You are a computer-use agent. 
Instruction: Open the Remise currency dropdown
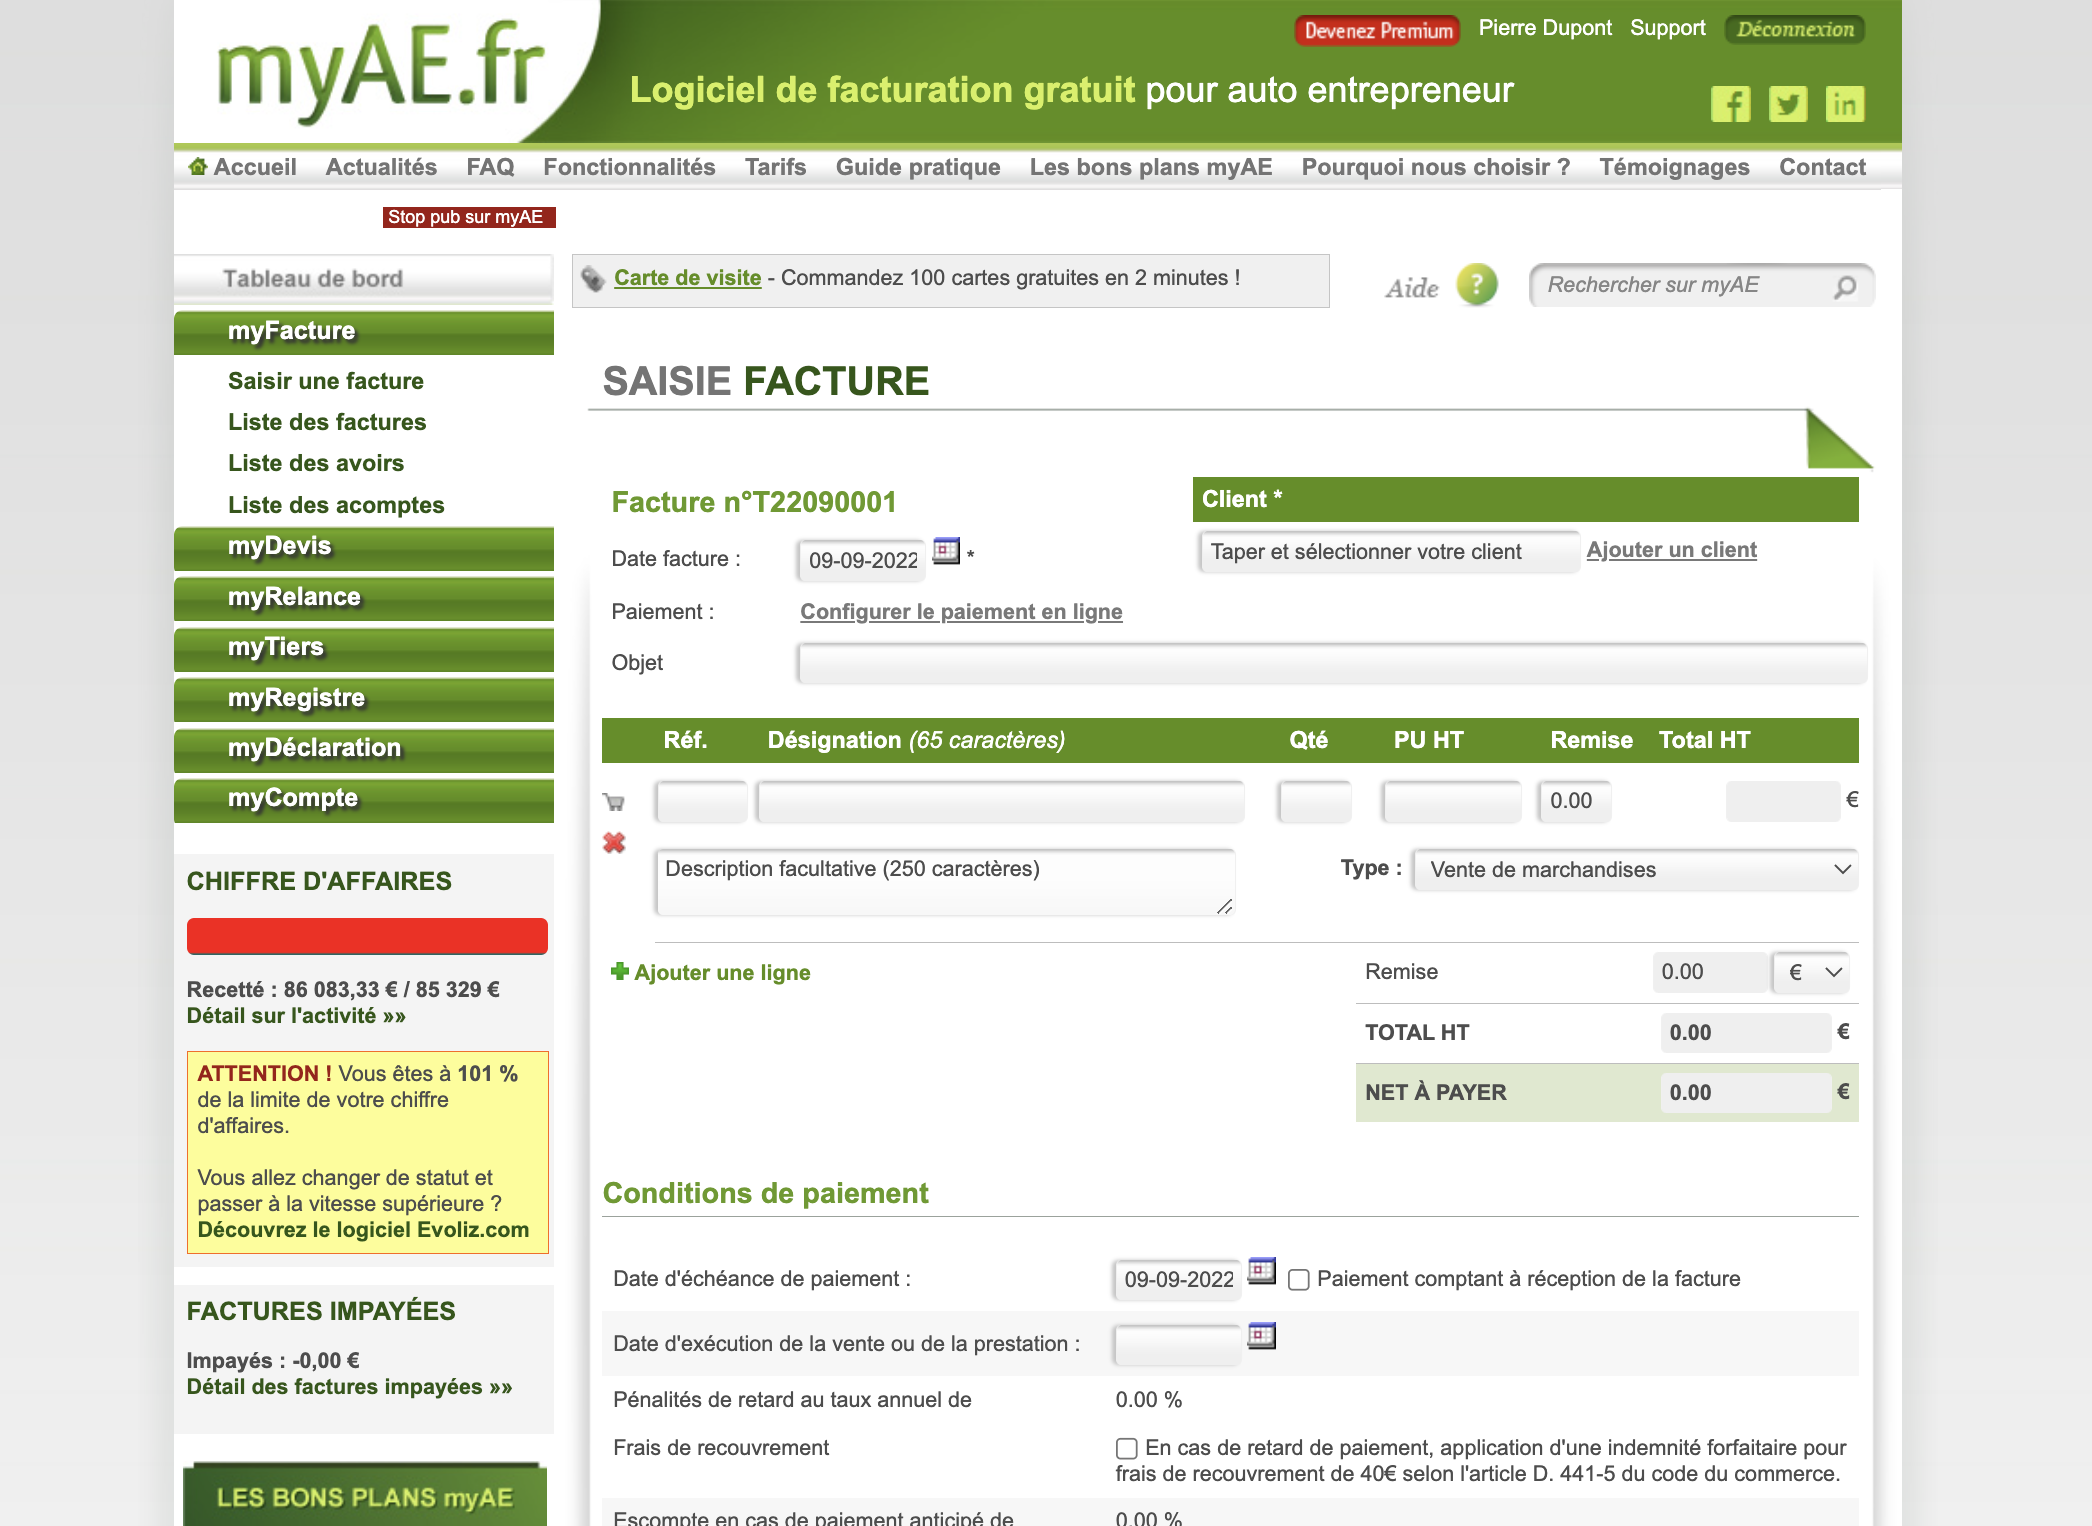1810,971
